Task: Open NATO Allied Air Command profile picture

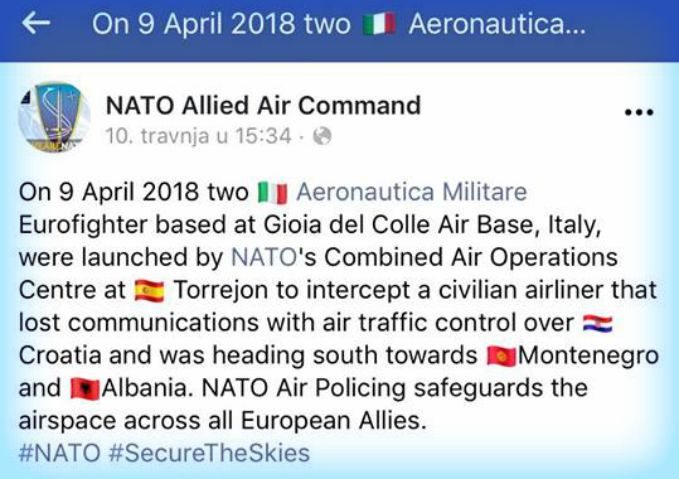Action: click(54, 117)
